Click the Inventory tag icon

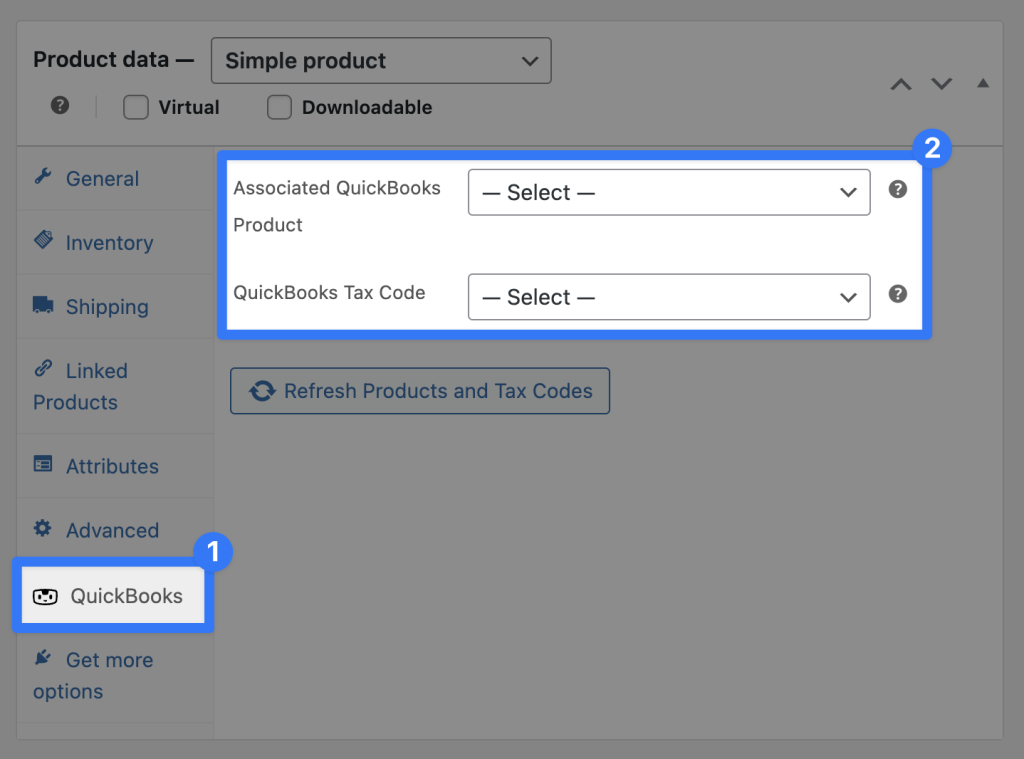point(43,240)
